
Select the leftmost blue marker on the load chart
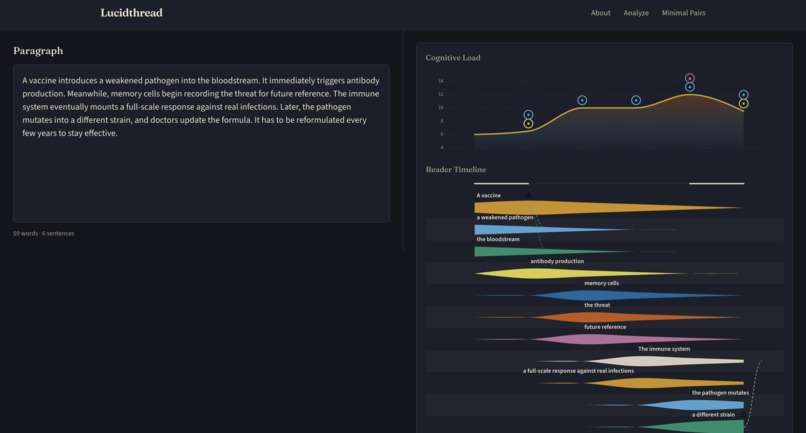tap(528, 115)
